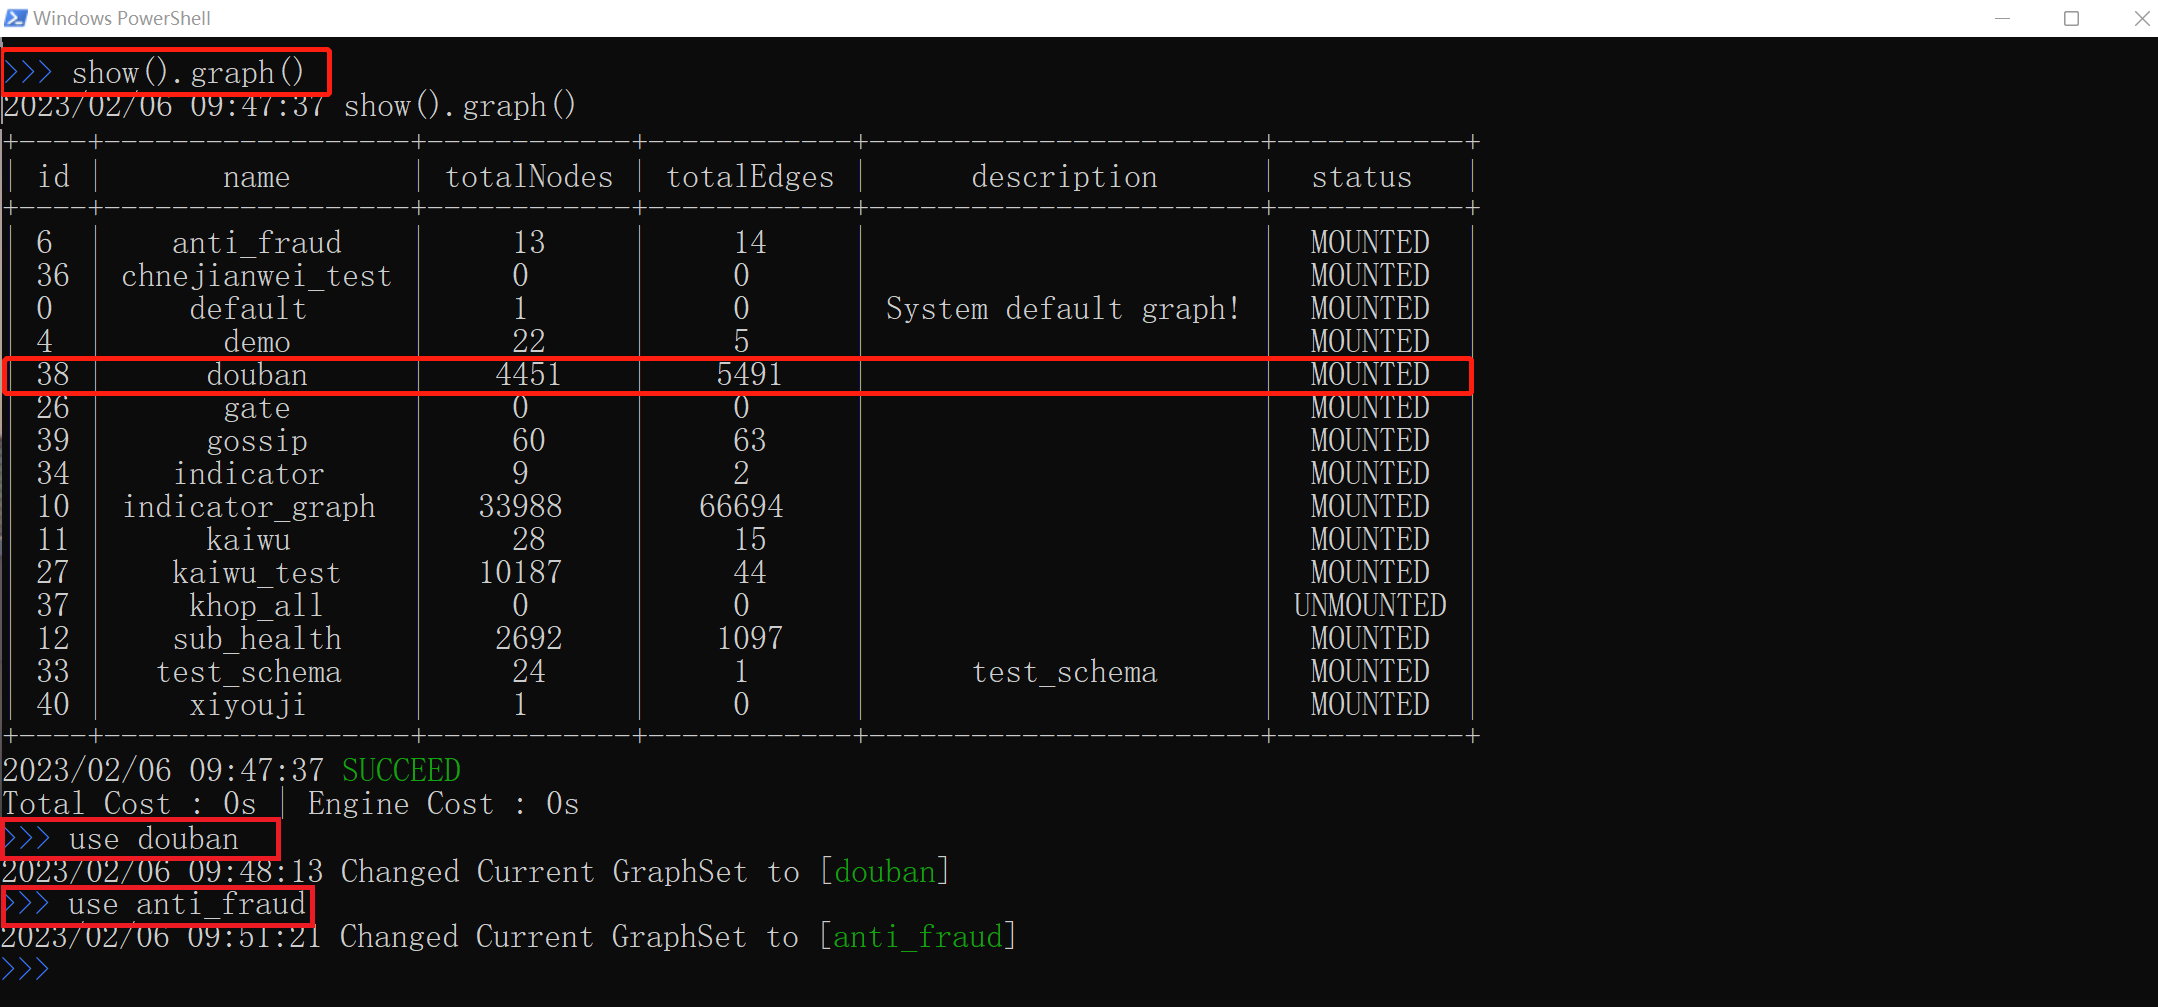Click douban's totalNodes value 4451

coord(529,374)
